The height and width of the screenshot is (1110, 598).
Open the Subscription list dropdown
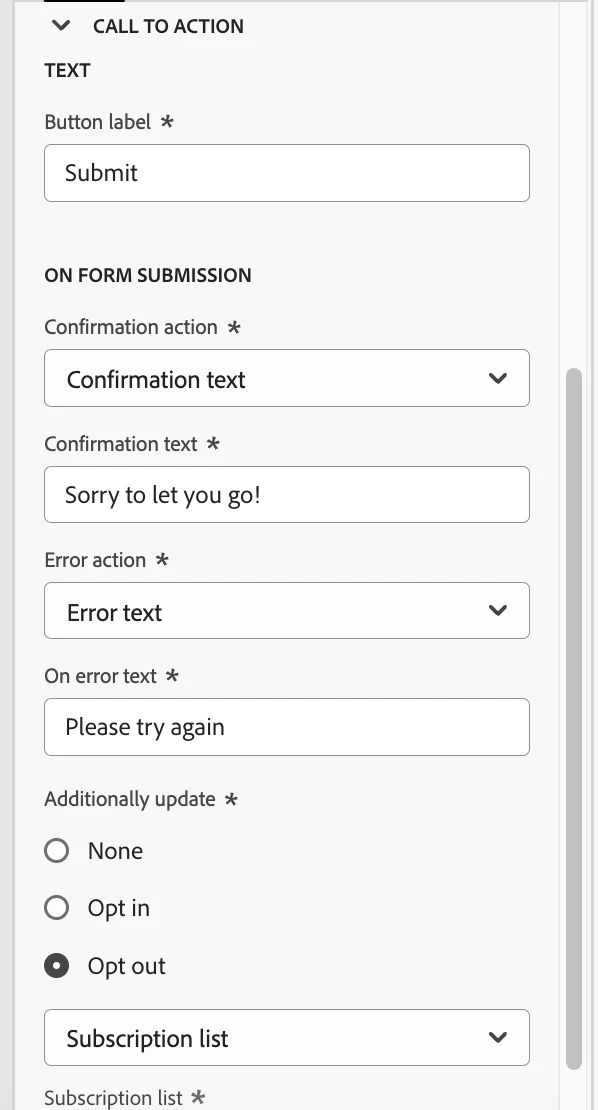287,1038
